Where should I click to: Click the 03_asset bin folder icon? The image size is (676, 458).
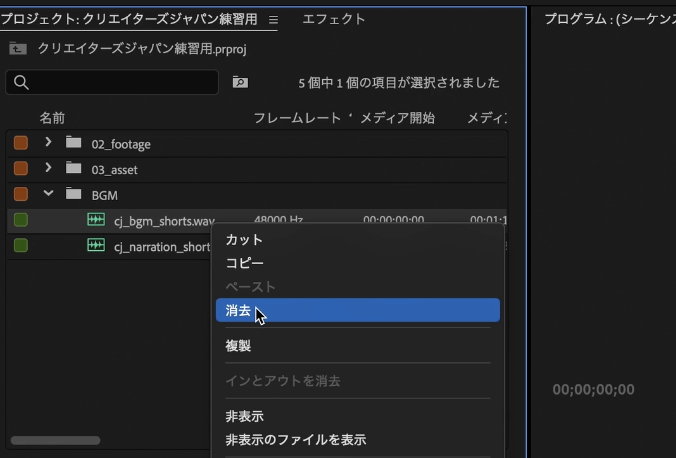[74, 168]
